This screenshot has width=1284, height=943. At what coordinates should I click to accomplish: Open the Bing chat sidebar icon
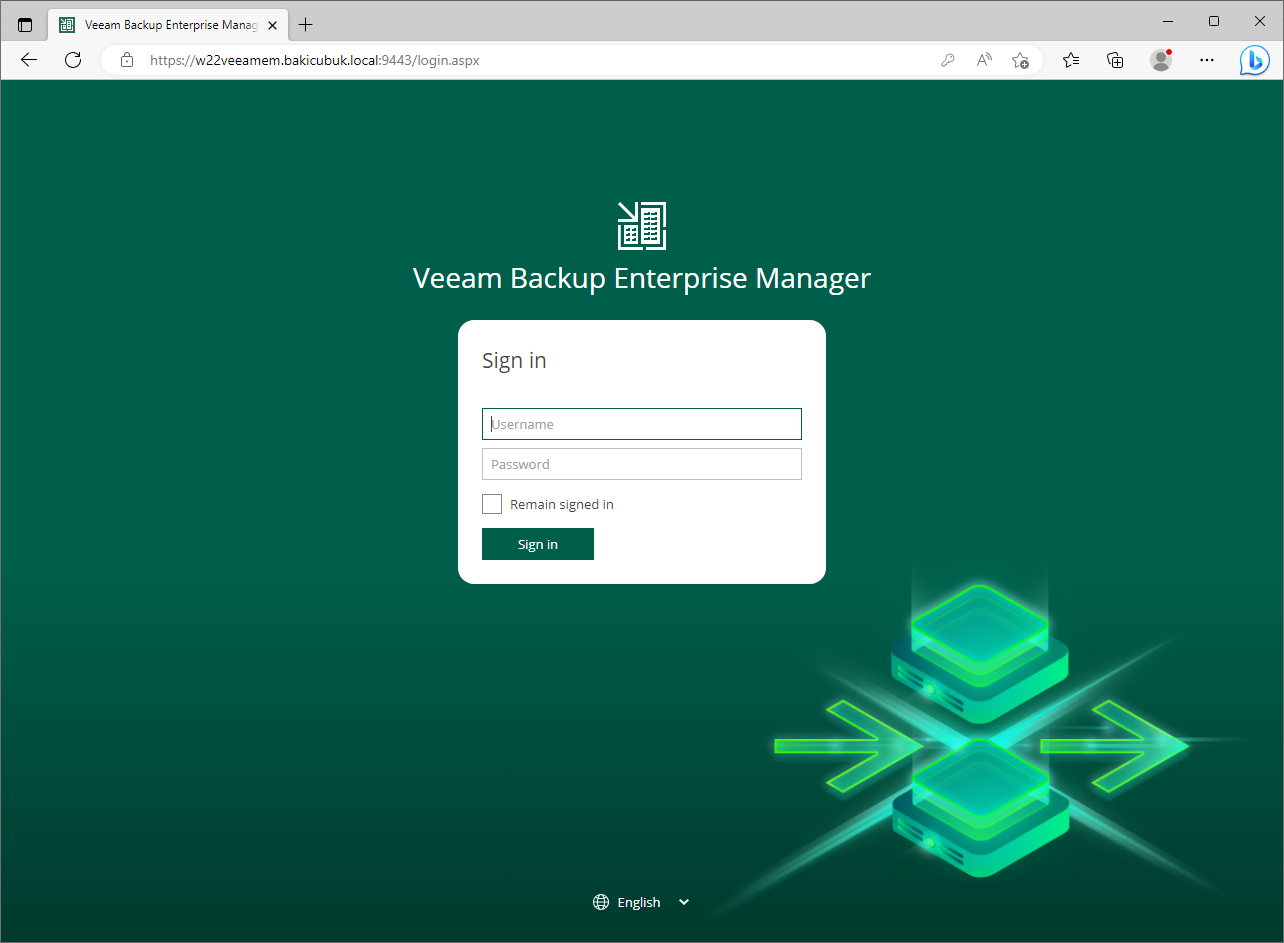point(1254,60)
